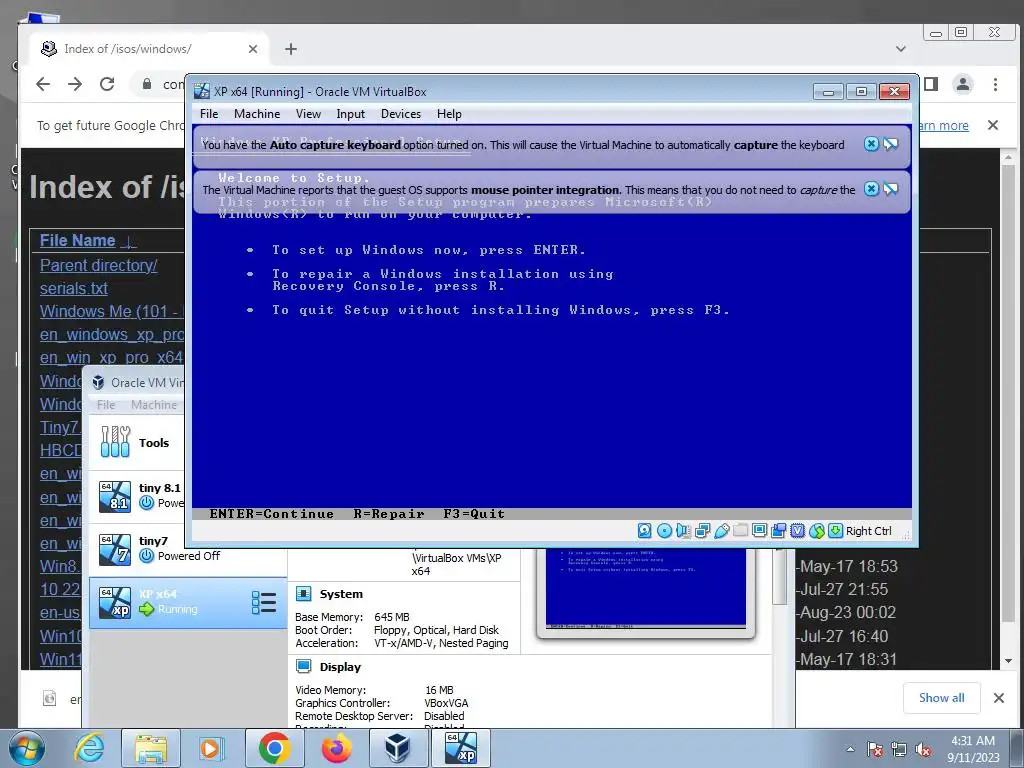The image size is (1024, 768).
Task: Open Input menu in XP x64 VM window
Action: pos(351,114)
